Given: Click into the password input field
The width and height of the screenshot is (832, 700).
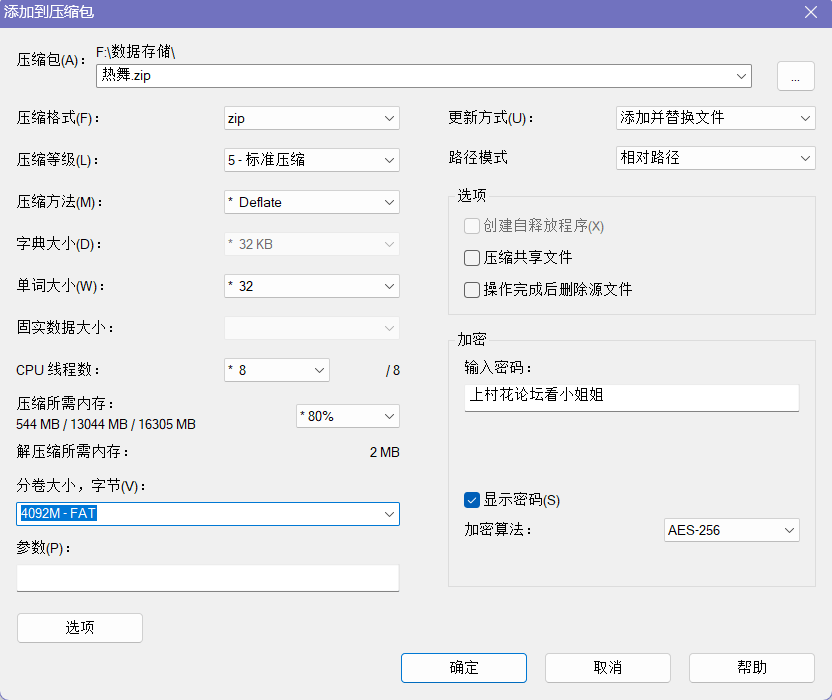Looking at the screenshot, I should click(631, 397).
